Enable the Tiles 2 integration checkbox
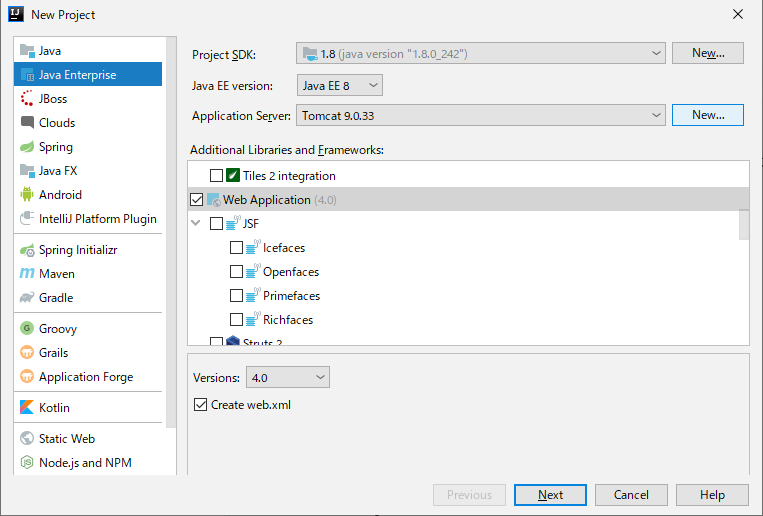This screenshot has width=763, height=516. (216, 175)
